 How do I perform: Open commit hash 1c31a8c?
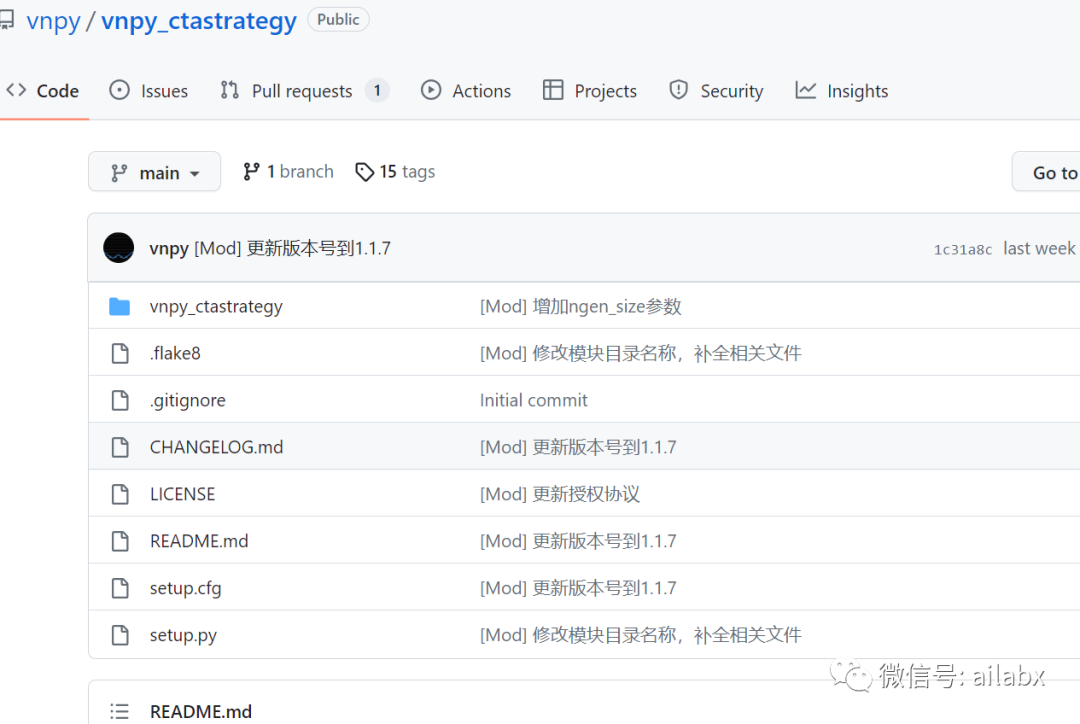[x=963, y=249]
